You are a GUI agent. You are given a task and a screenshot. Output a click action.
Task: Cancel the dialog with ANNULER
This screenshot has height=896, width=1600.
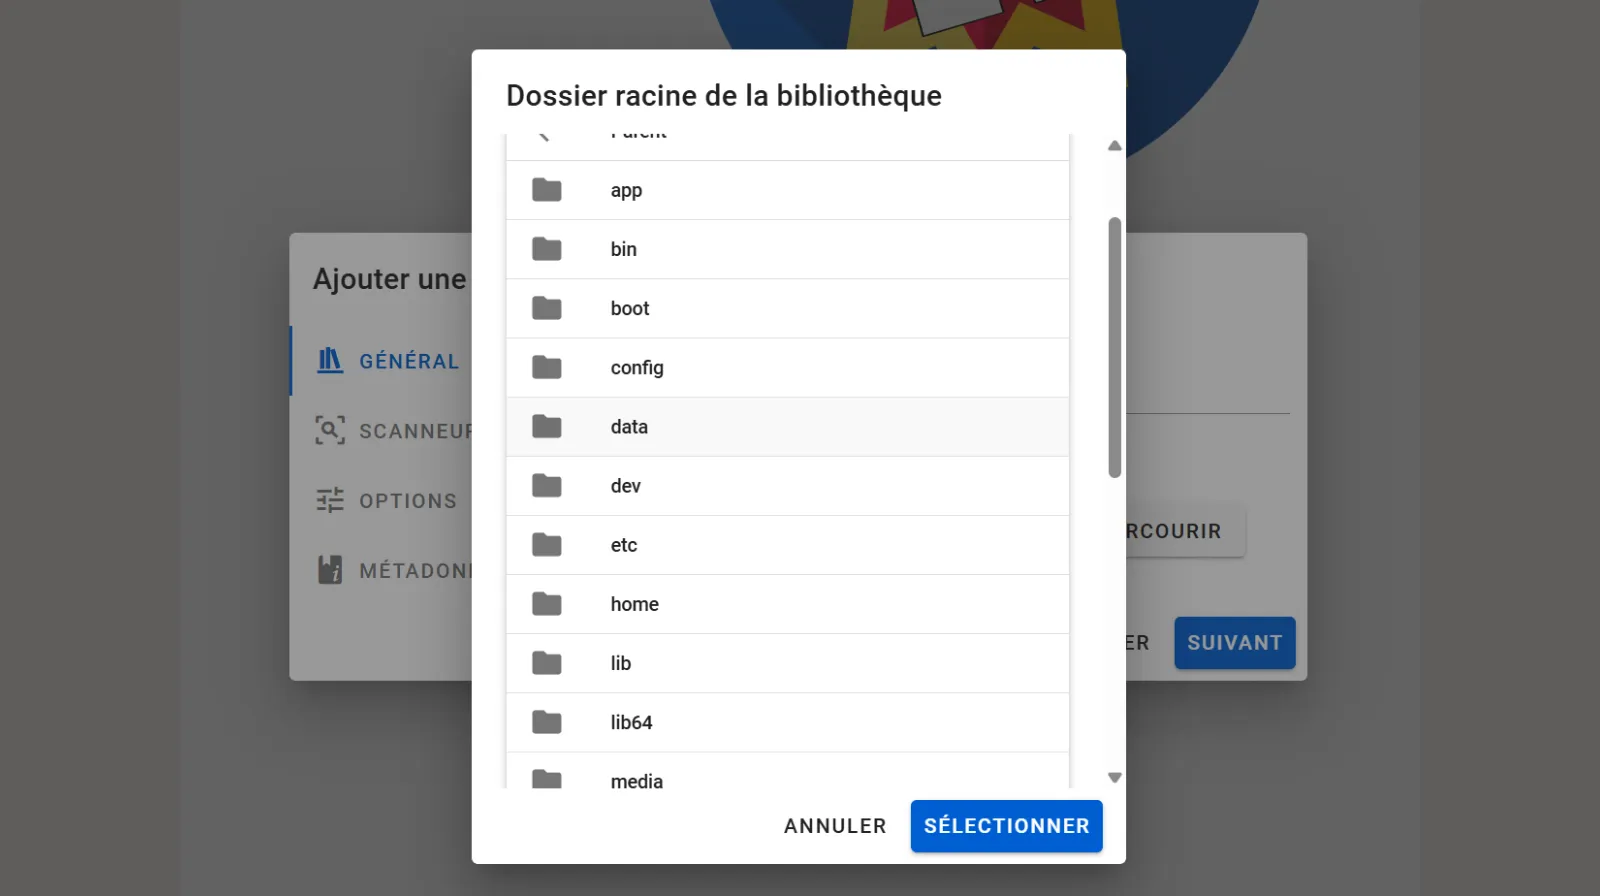pyautogui.click(x=834, y=825)
